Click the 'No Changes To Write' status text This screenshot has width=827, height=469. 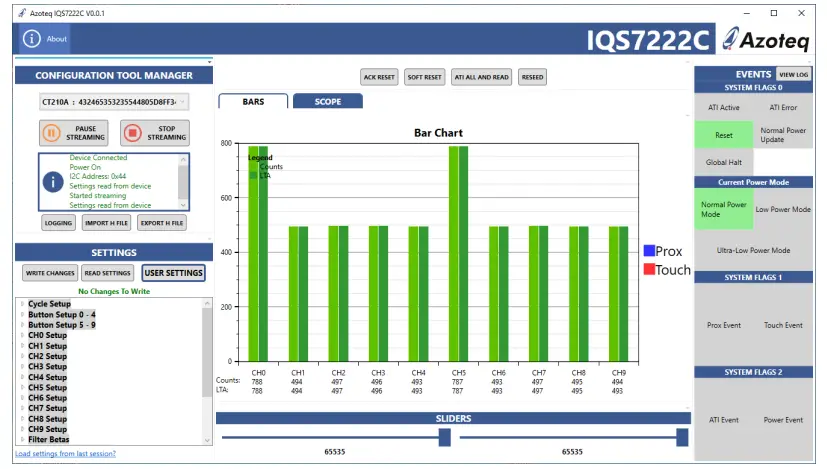pyautogui.click(x=114, y=291)
